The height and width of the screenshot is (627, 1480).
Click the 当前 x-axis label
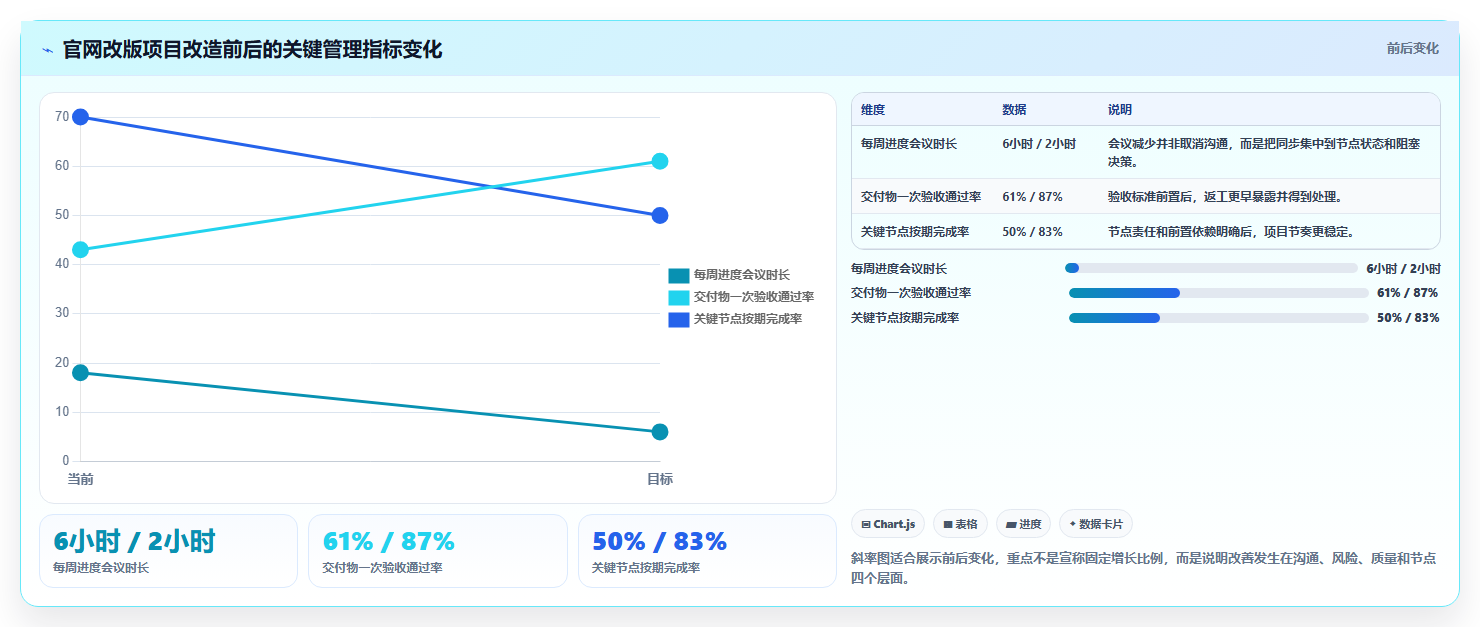(81, 479)
